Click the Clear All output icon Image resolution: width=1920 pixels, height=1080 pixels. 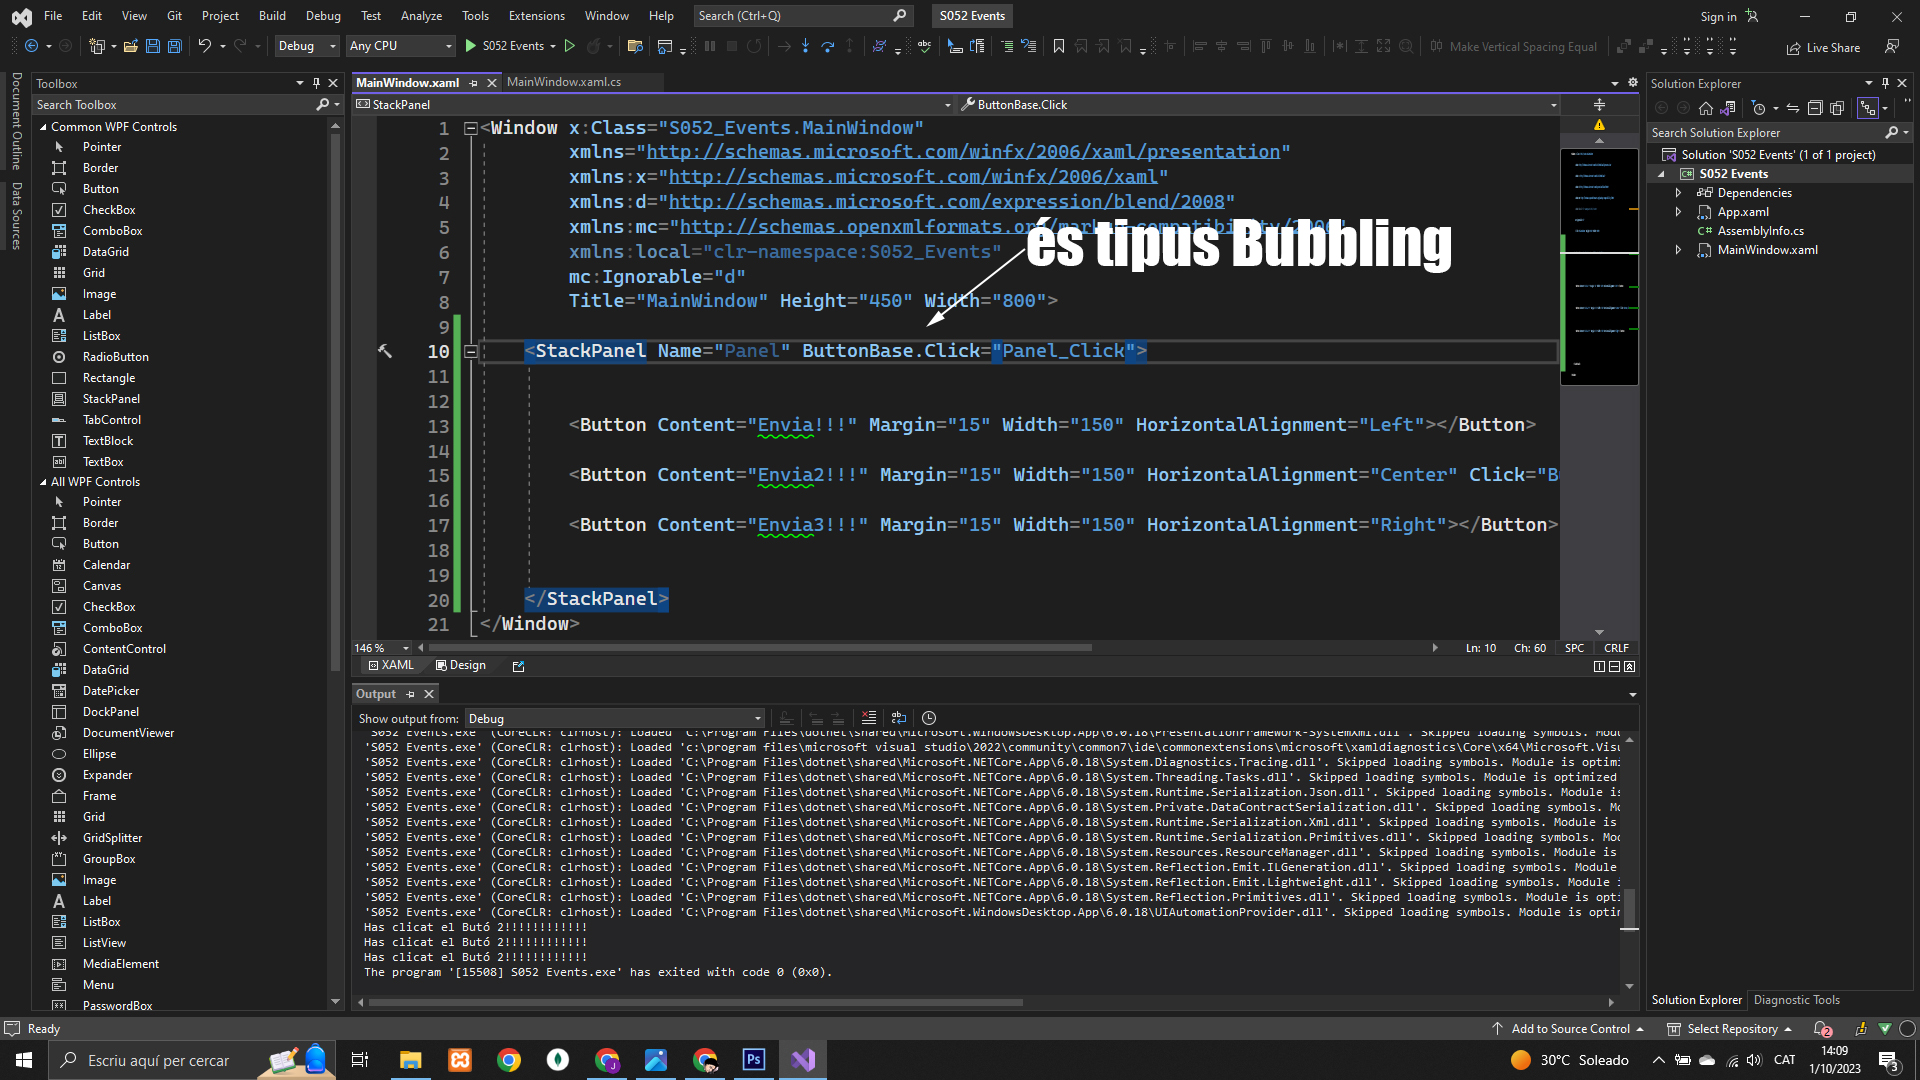(x=868, y=718)
